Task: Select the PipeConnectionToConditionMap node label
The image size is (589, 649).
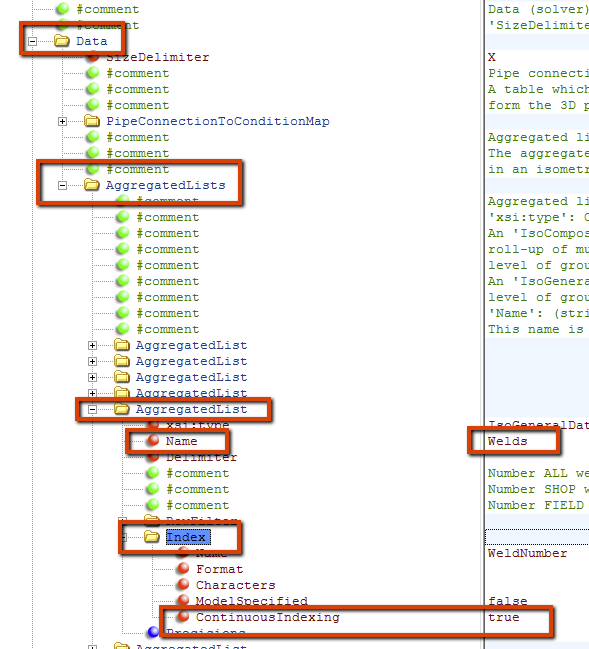Action: click(218, 121)
